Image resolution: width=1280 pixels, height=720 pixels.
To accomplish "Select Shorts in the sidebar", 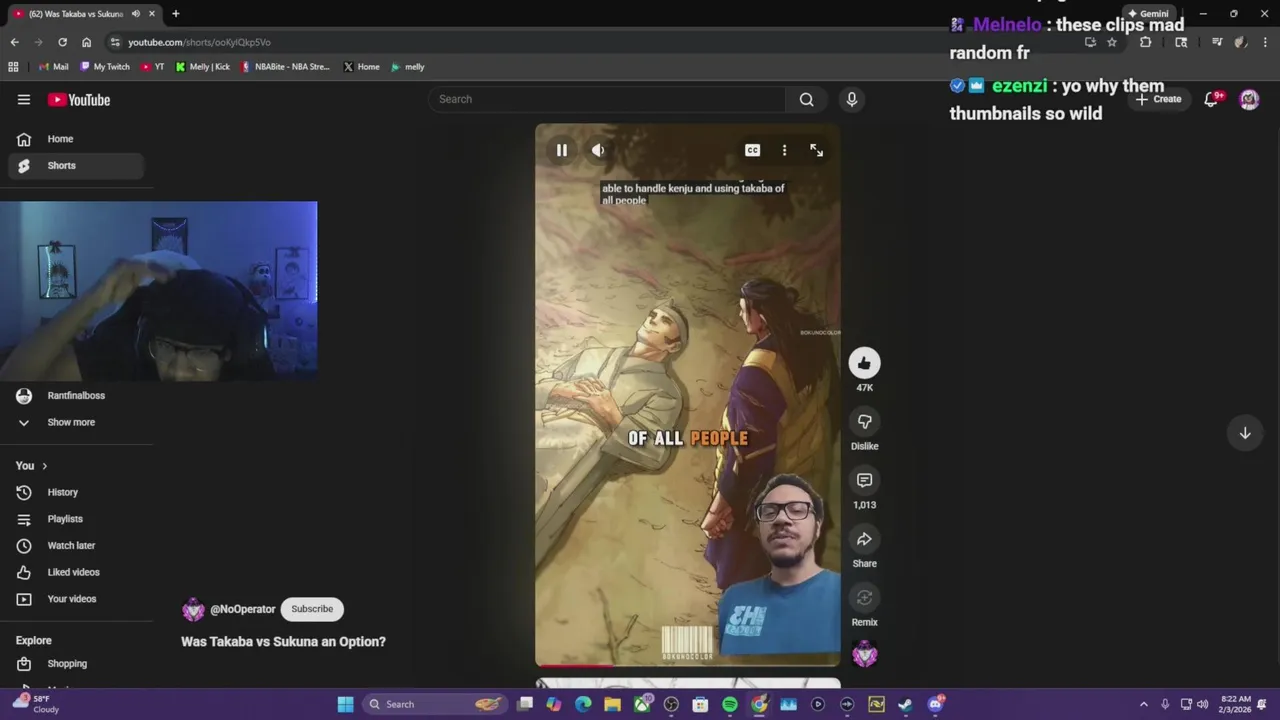I will [75, 165].
